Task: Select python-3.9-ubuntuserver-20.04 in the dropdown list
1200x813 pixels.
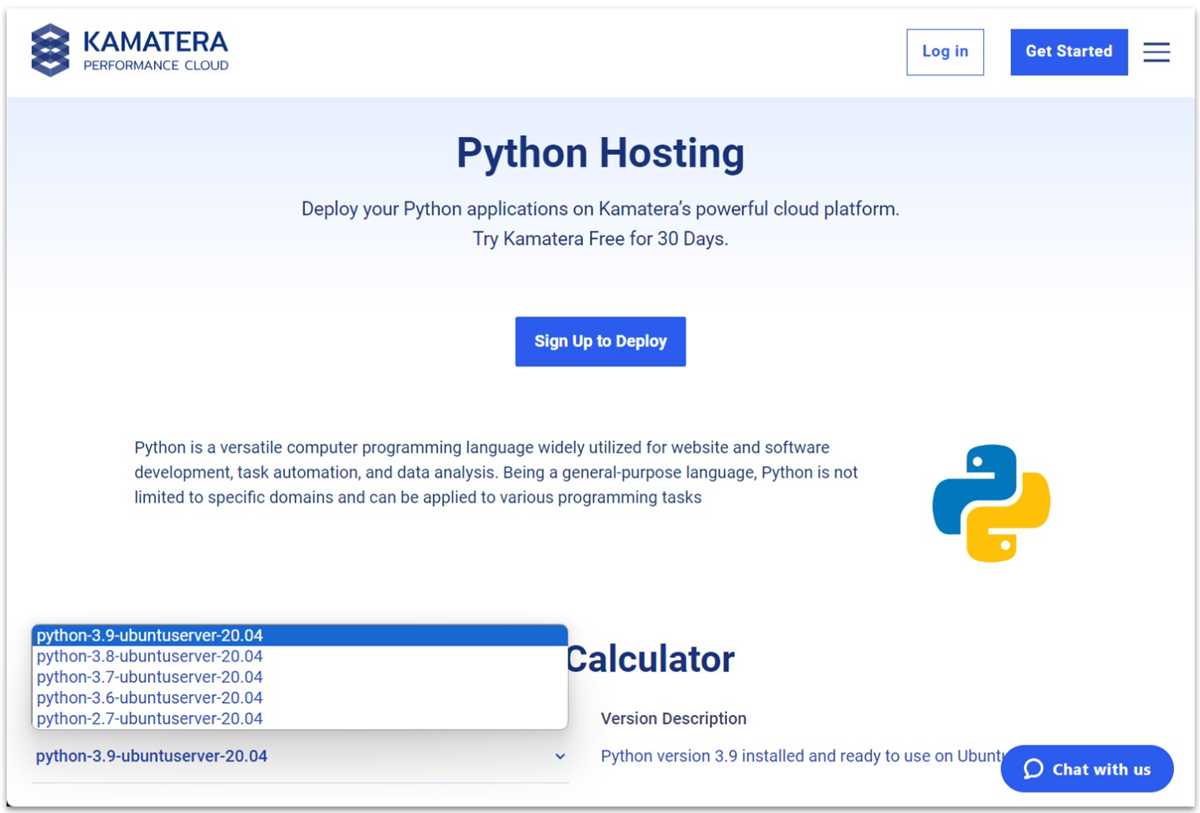Action: (300, 636)
